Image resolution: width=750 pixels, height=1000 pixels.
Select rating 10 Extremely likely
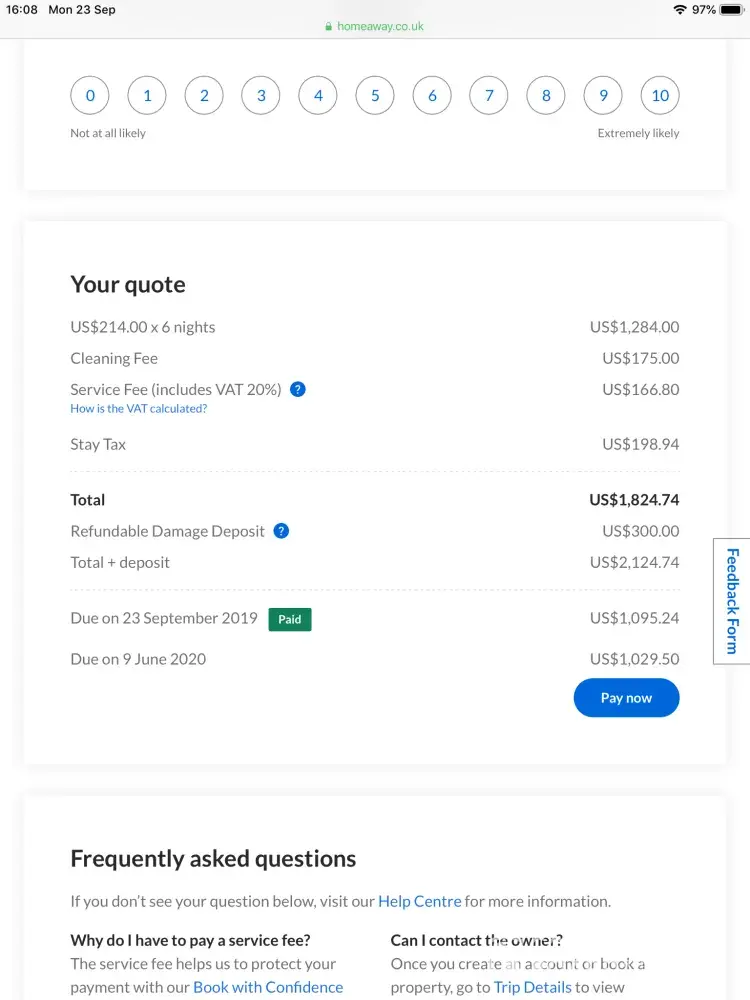pos(660,96)
